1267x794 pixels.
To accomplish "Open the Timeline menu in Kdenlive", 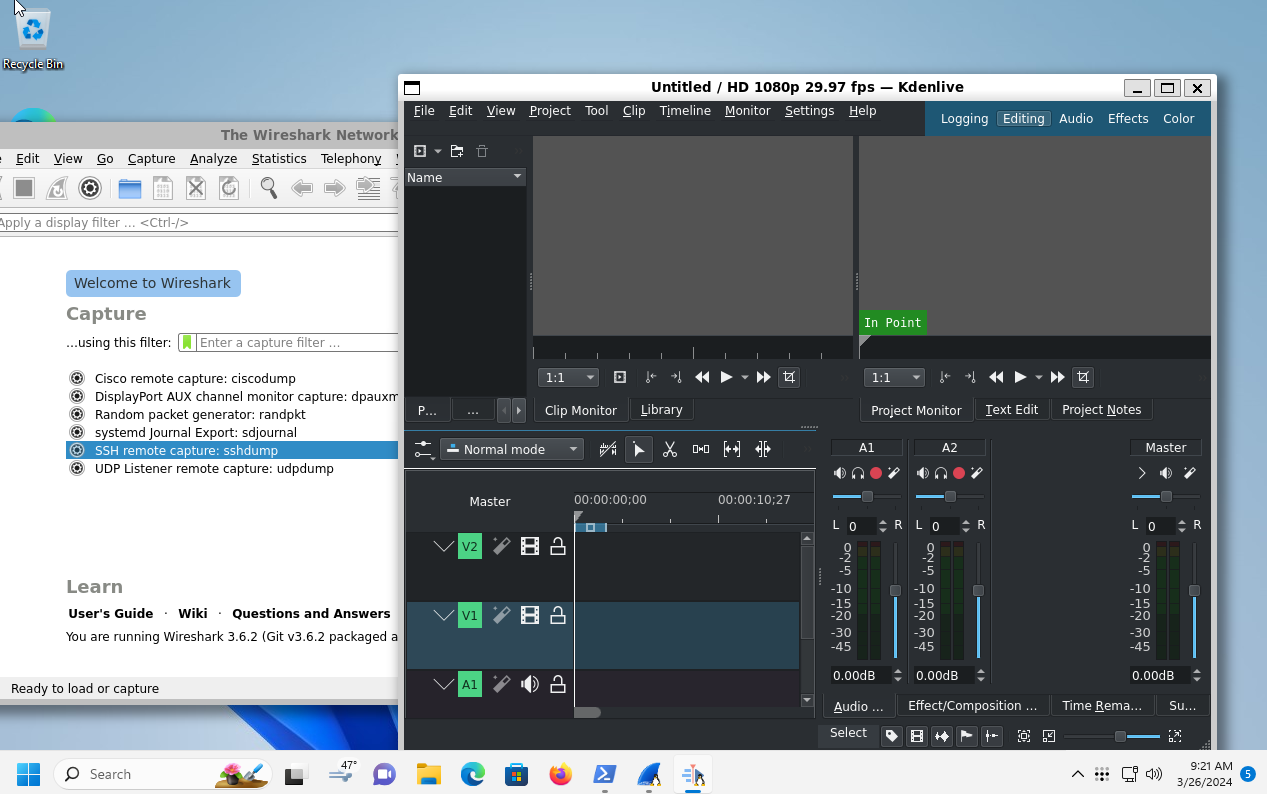I will (685, 111).
